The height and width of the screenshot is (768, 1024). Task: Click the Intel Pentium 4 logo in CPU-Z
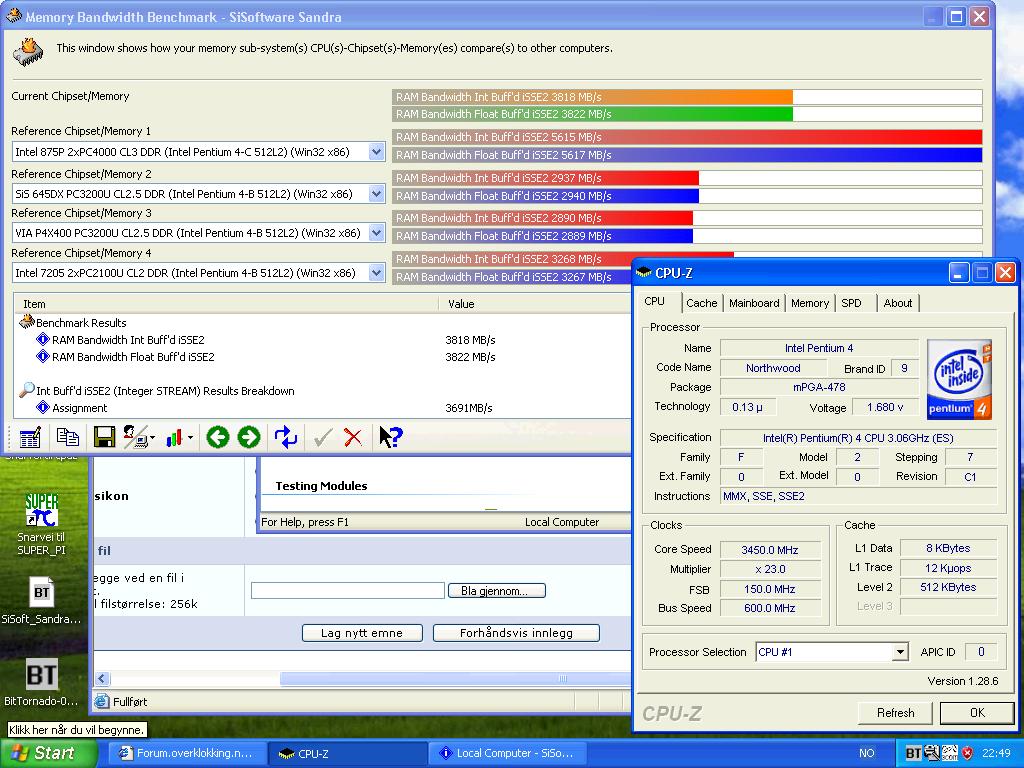pyautogui.click(x=959, y=379)
